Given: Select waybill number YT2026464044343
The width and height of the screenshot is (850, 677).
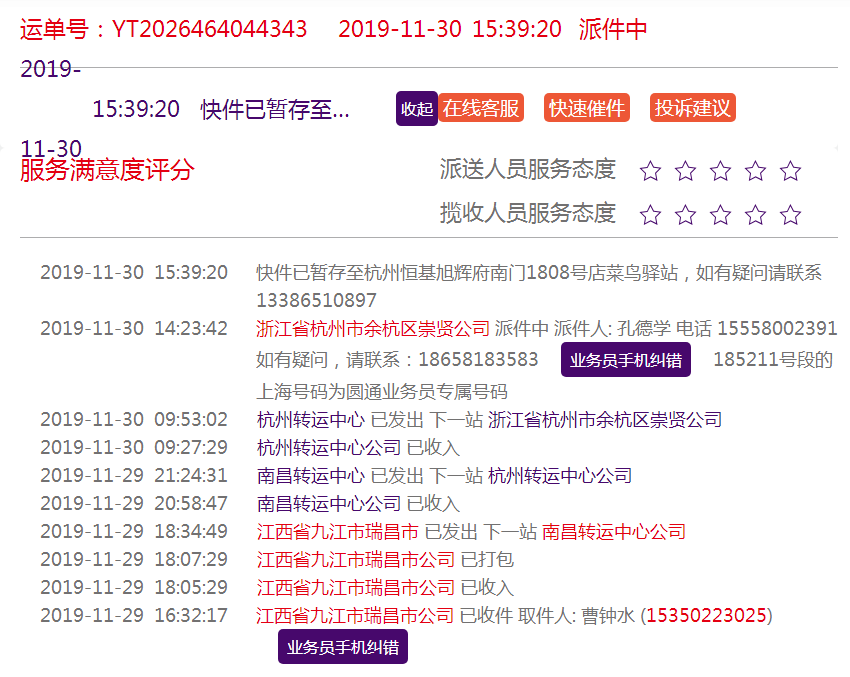Looking at the screenshot, I should coord(209,29).
